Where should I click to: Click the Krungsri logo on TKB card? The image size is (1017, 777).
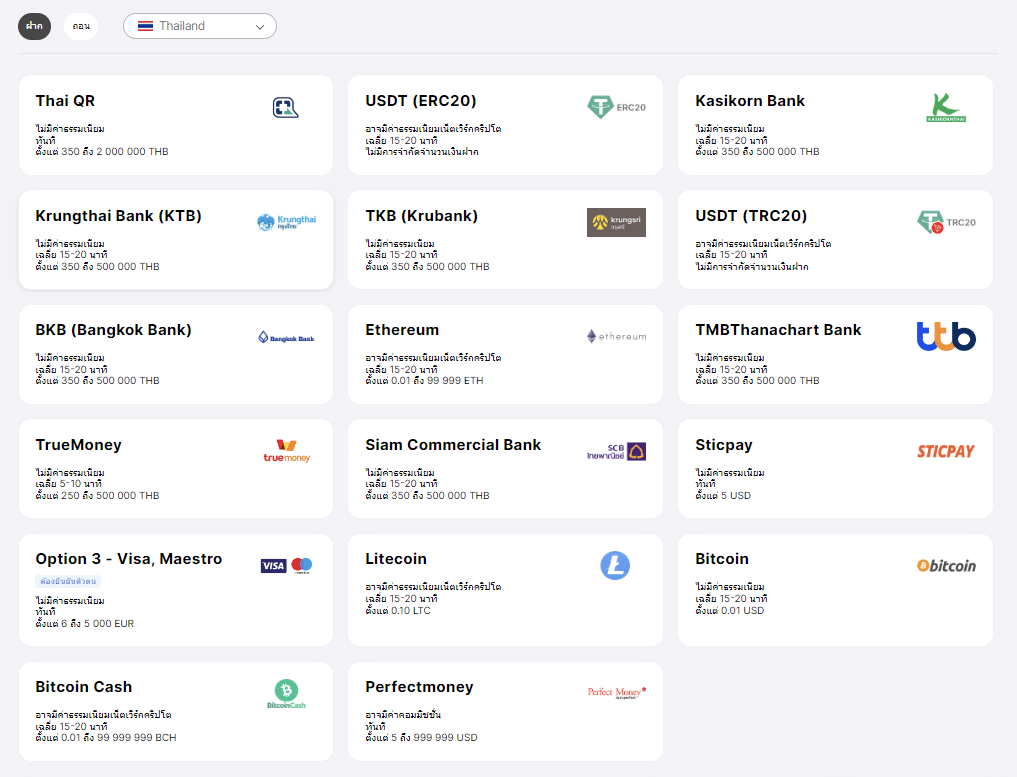(616, 222)
